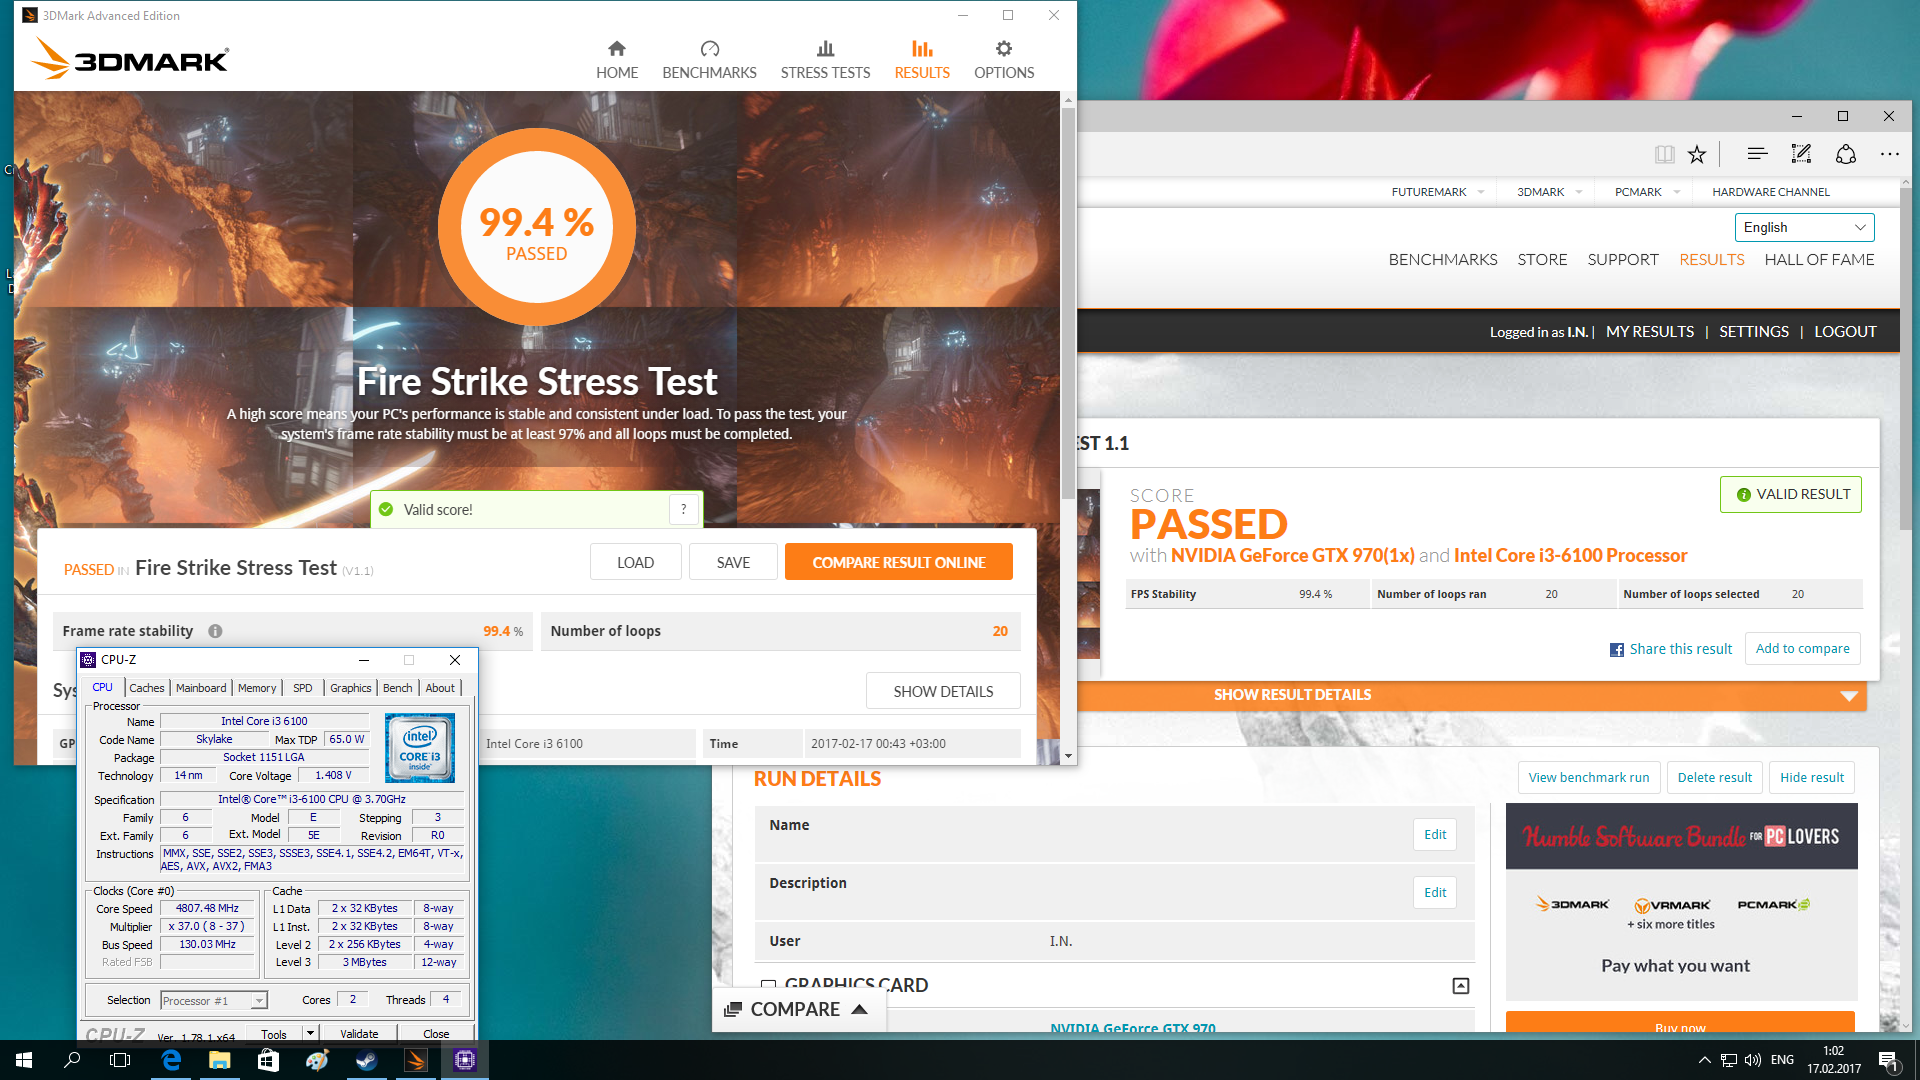Click the frame rate stability info icon

coord(215,631)
